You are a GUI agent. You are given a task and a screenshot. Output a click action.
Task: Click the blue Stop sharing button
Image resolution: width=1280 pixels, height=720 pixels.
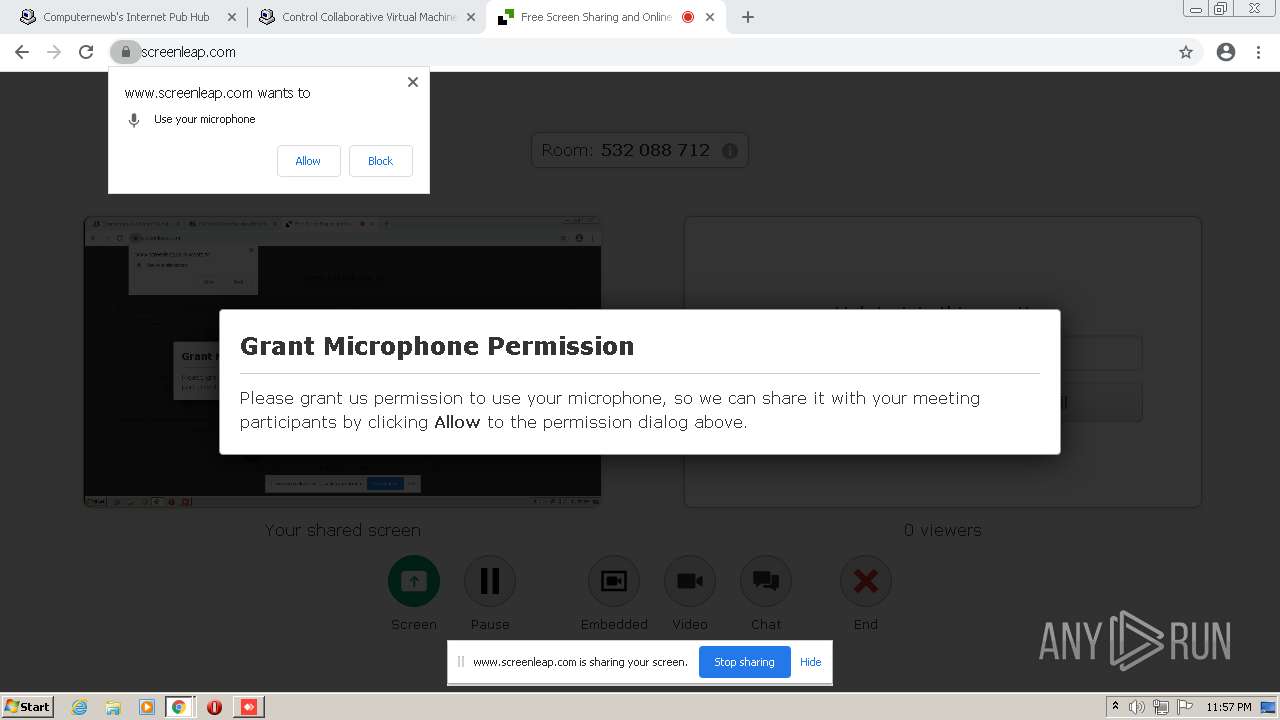tap(744, 662)
